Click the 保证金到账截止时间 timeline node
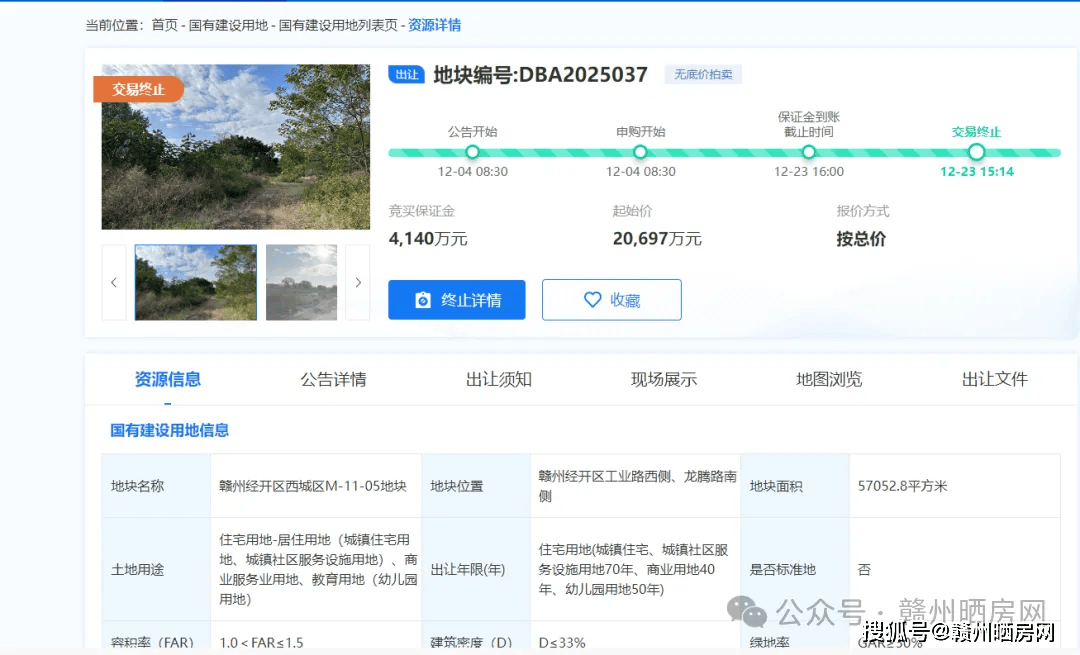Screen dimensions: 1080x655 (x=809, y=152)
